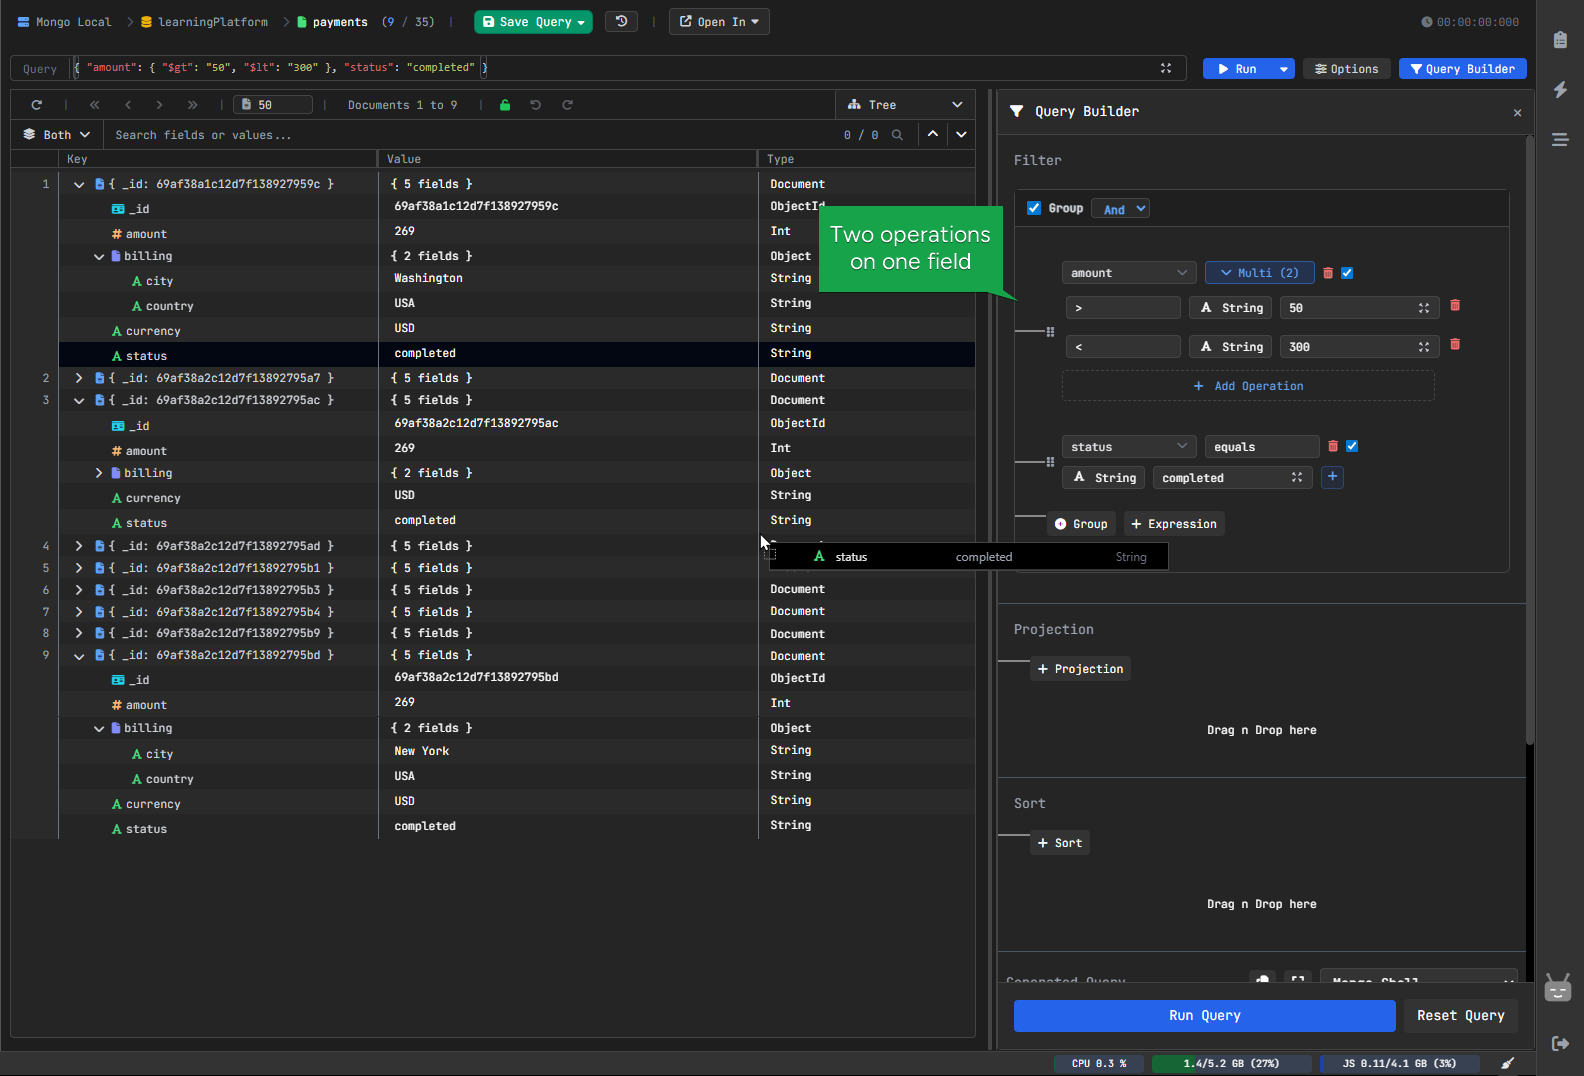Open the clipboard icon in right sidebar

point(1560,40)
